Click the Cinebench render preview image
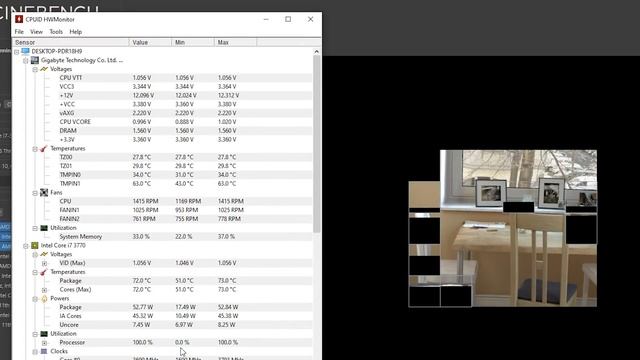640x360 pixels. click(x=502, y=228)
